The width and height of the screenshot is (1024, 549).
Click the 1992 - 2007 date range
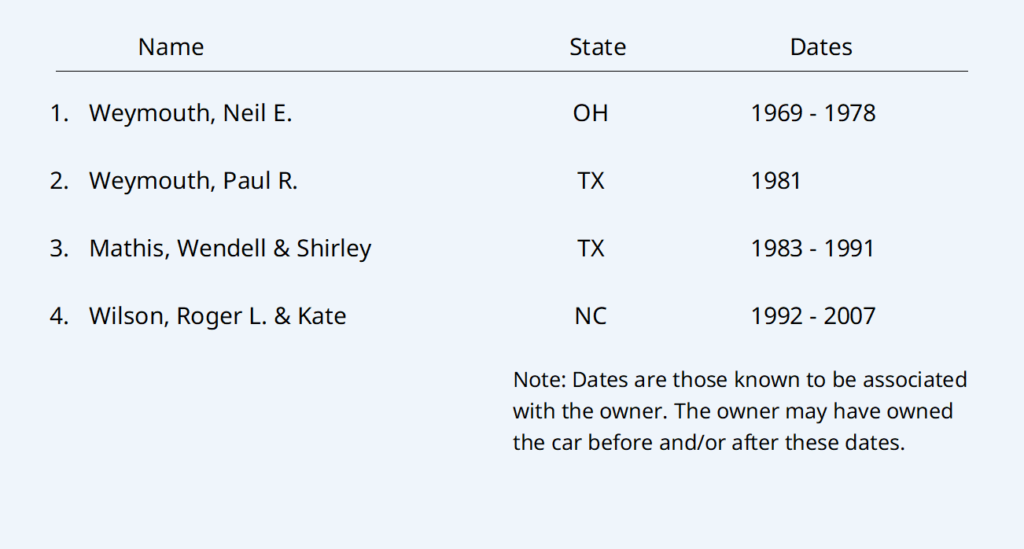point(813,317)
